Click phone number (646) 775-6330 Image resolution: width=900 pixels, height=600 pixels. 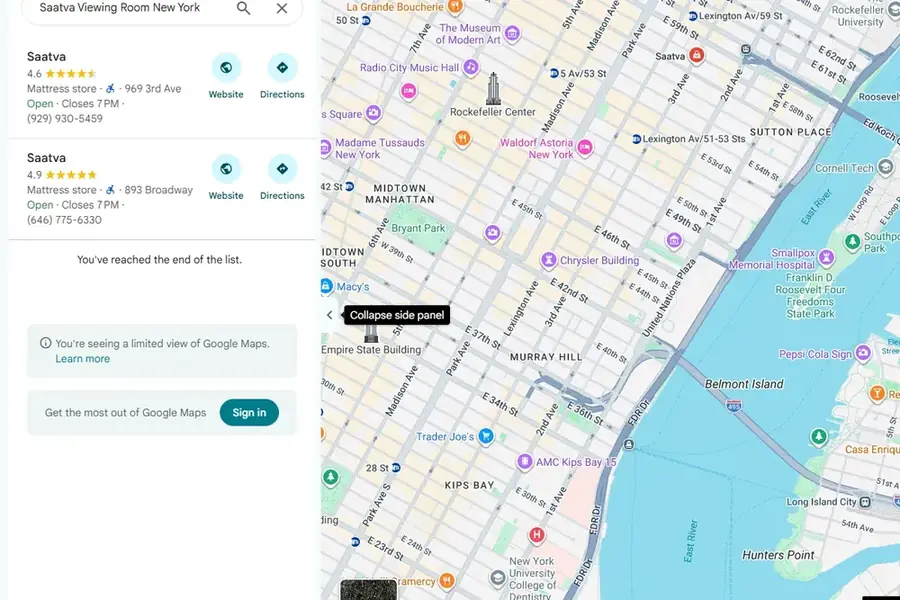pyautogui.click(x=64, y=220)
